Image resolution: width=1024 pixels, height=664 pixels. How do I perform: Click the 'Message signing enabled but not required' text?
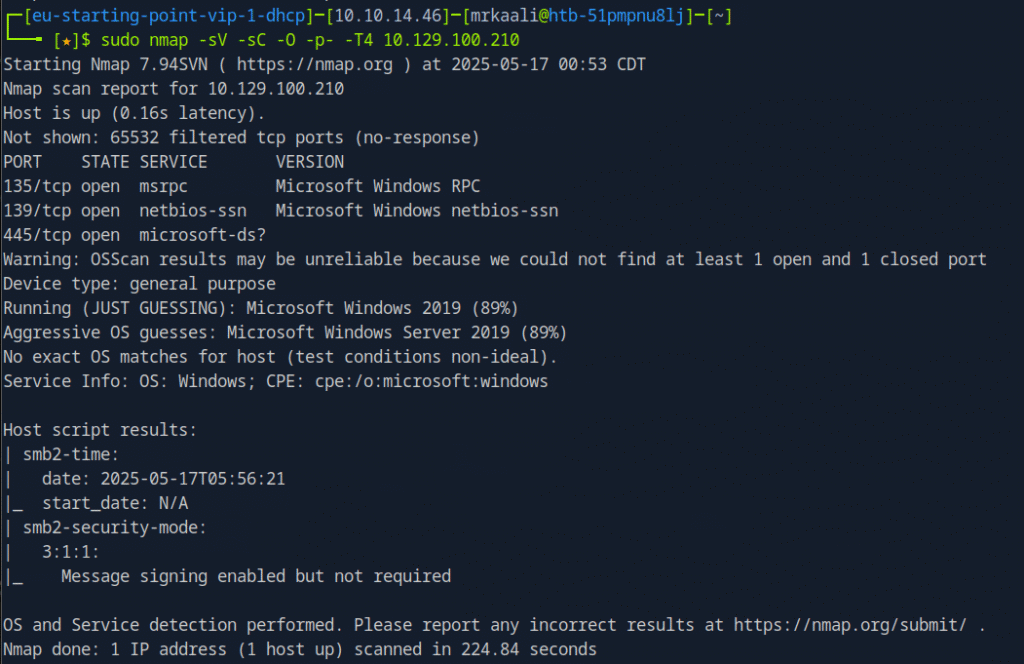click(x=256, y=576)
